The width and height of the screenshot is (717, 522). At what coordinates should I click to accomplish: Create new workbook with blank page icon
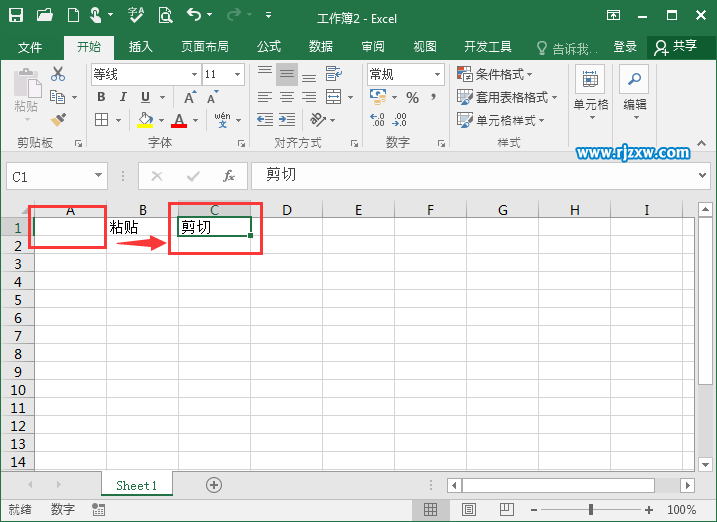[73, 15]
